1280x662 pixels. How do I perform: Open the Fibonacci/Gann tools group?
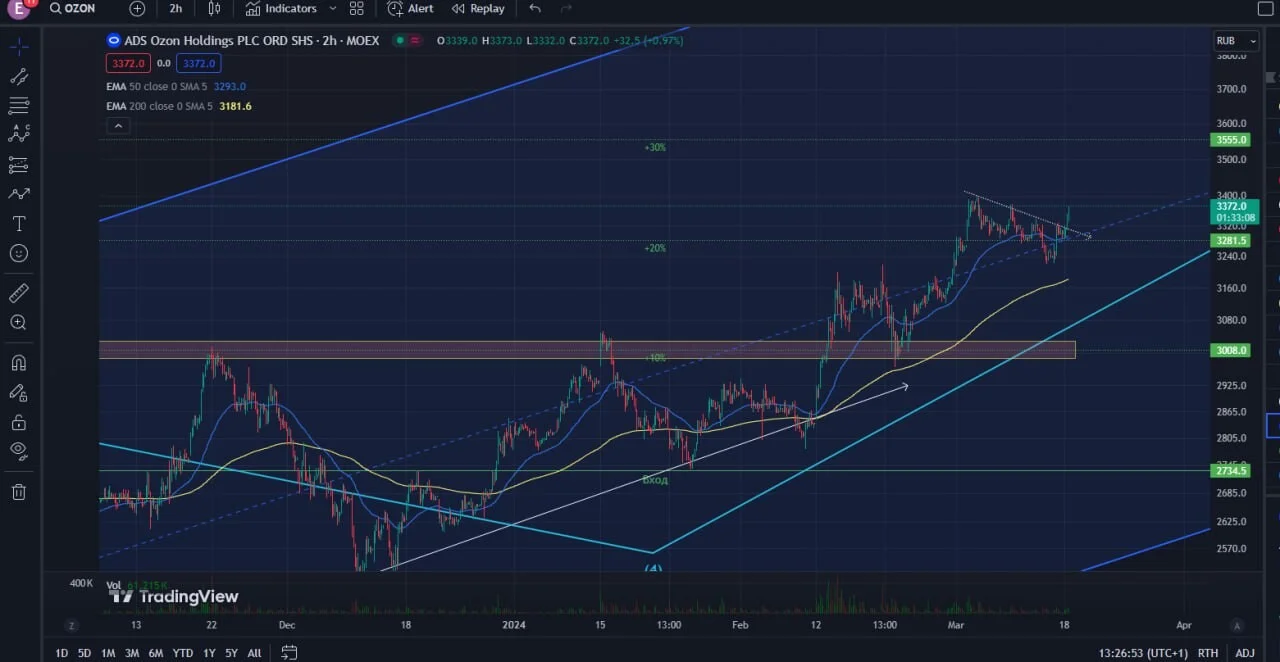[x=19, y=105]
